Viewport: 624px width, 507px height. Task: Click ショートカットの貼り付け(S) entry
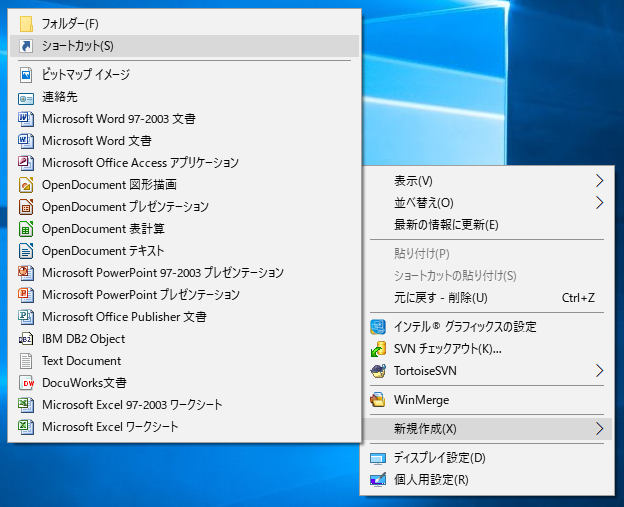(x=487, y=275)
